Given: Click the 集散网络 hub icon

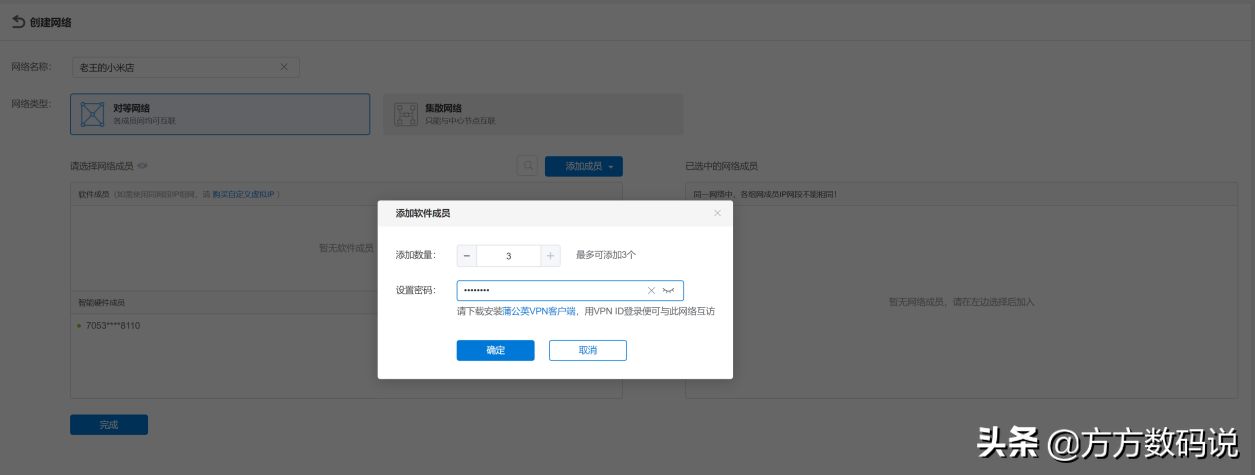Looking at the screenshot, I should [x=405, y=114].
